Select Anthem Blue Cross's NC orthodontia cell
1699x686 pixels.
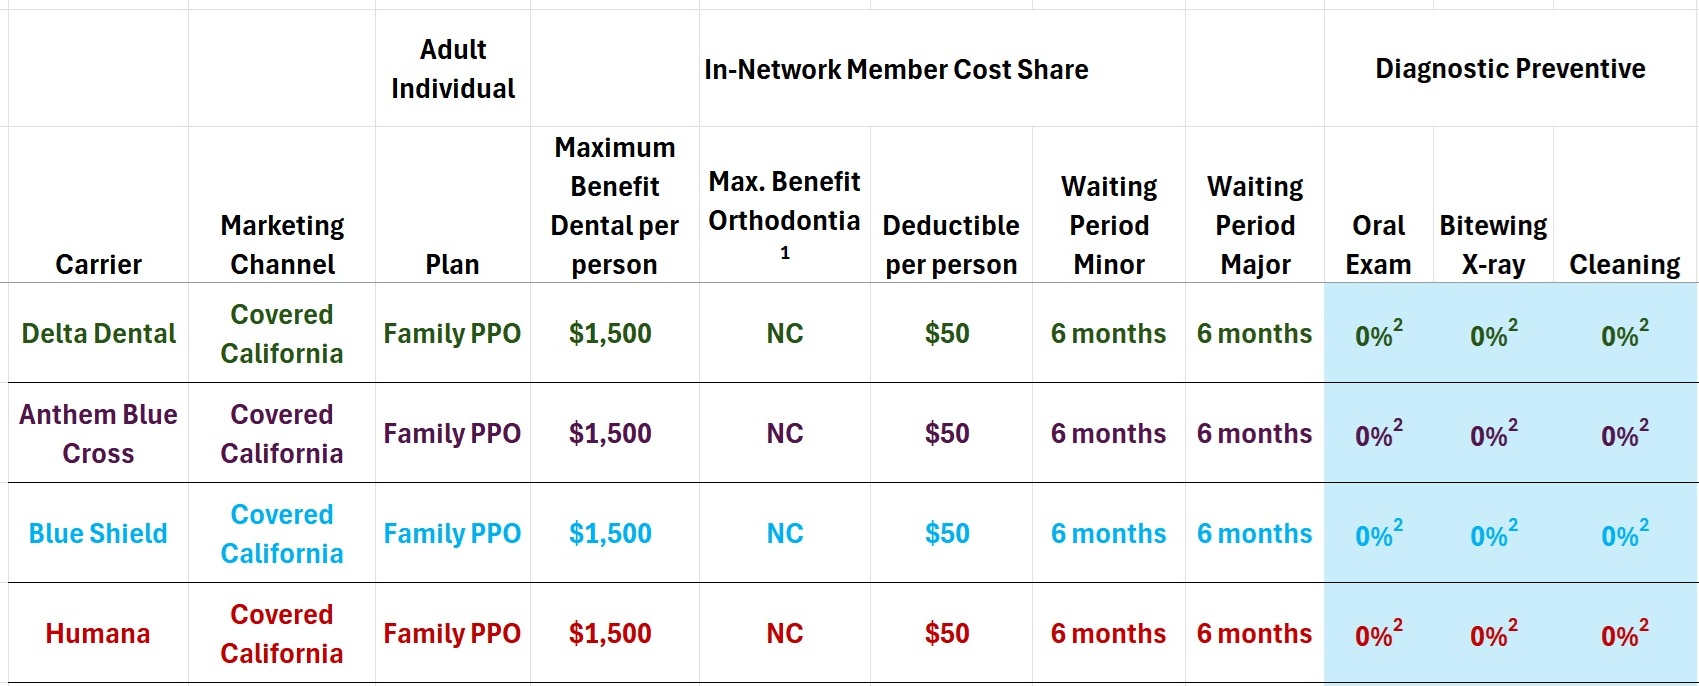click(x=785, y=433)
